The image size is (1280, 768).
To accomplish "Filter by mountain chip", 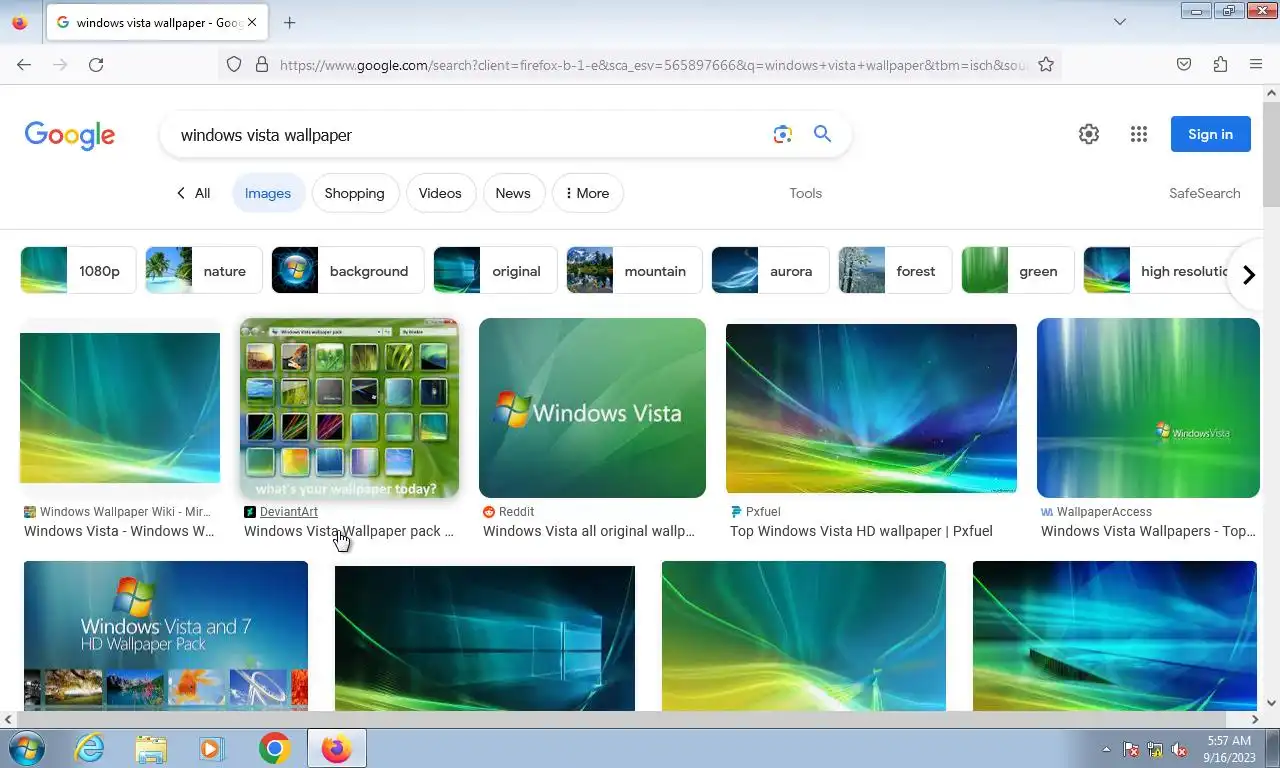I will click(634, 271).
